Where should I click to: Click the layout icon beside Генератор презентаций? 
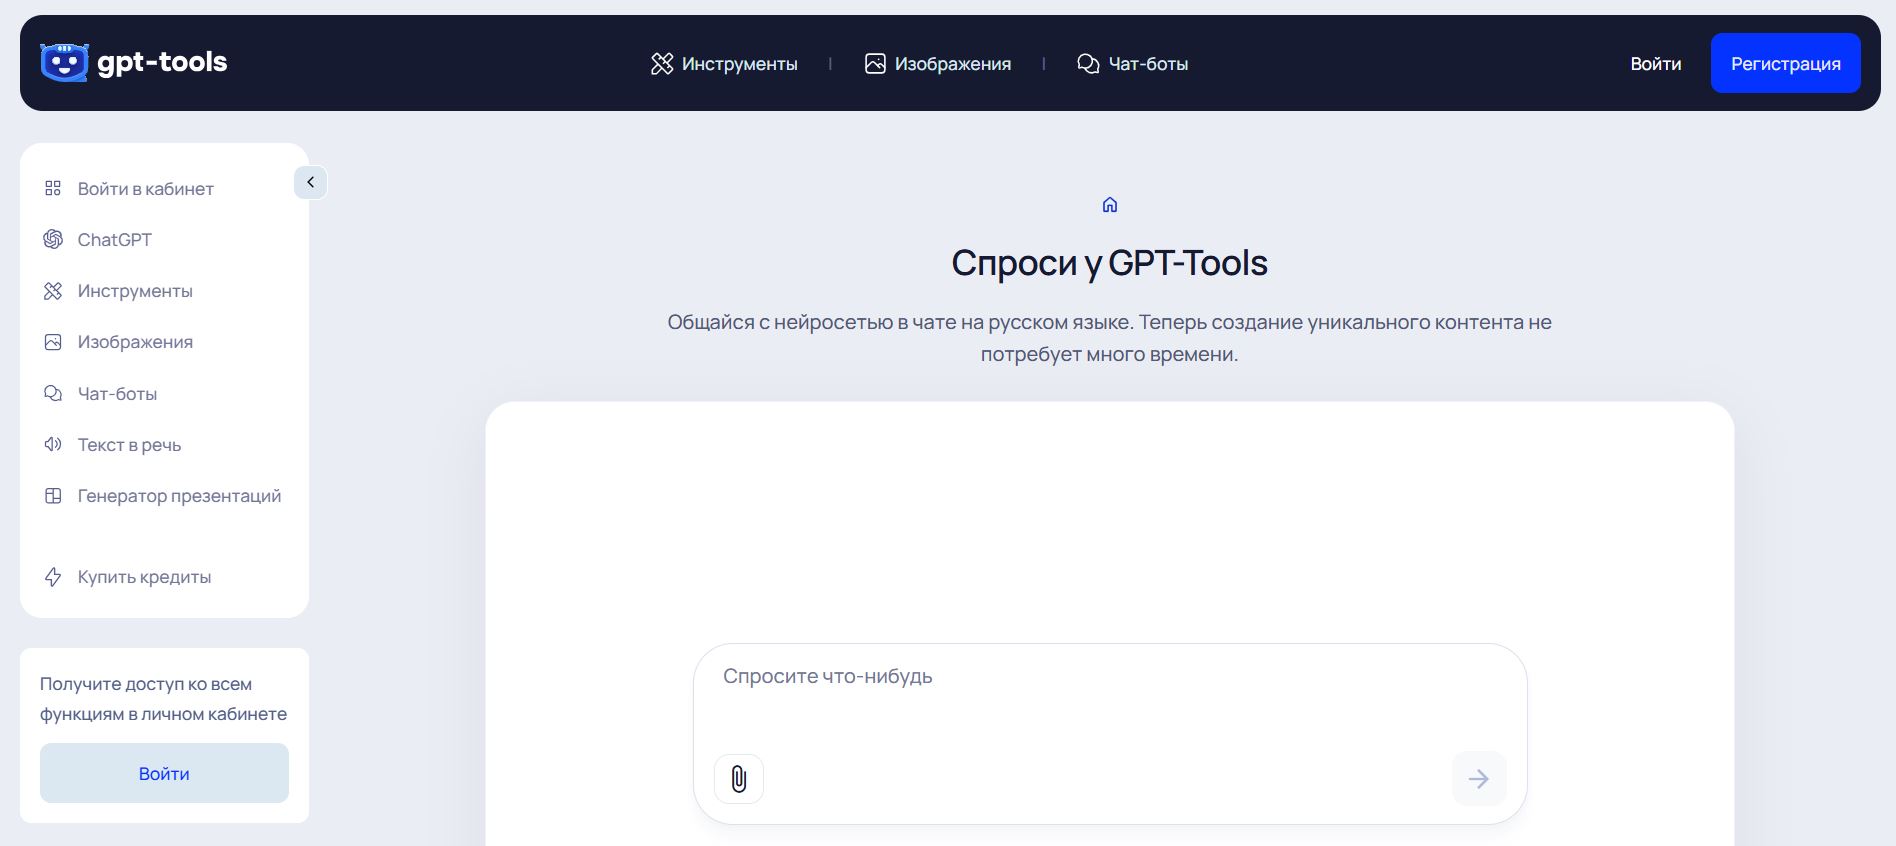click(x=53, y=495)
